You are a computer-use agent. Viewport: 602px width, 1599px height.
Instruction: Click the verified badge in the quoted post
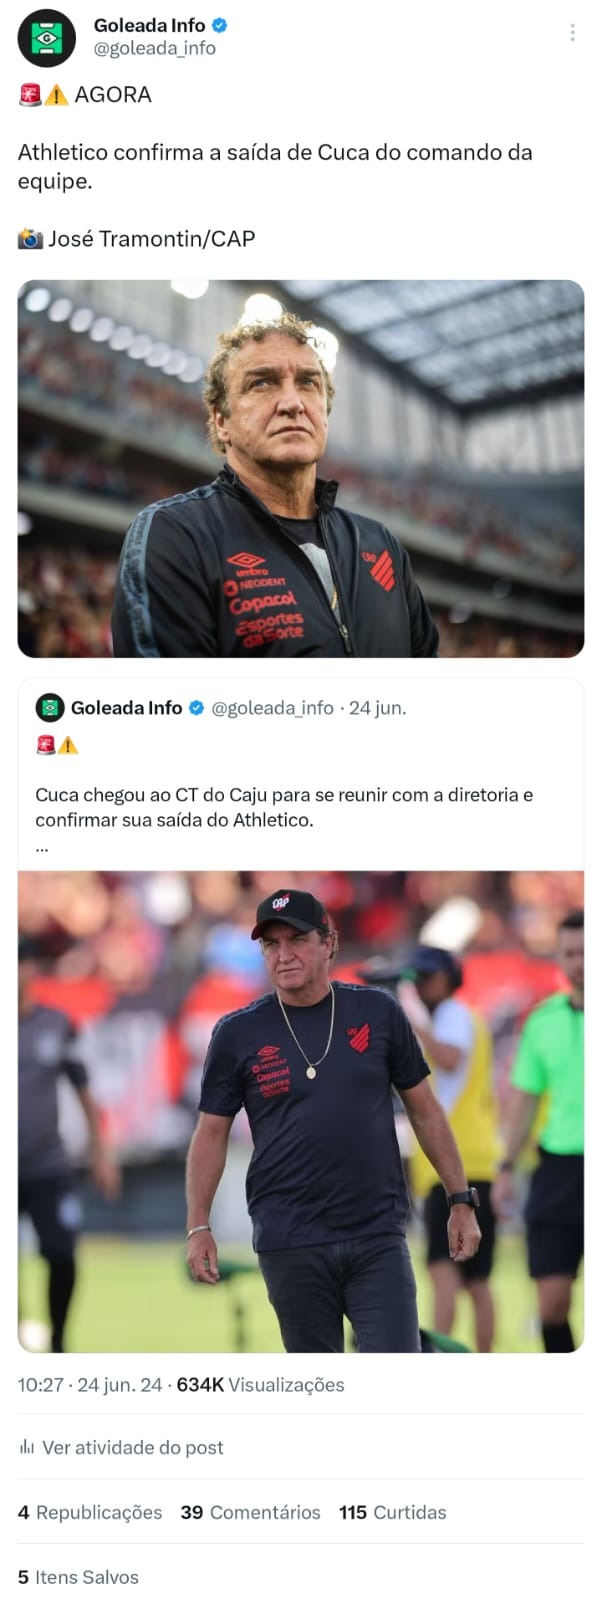[197, 708]
